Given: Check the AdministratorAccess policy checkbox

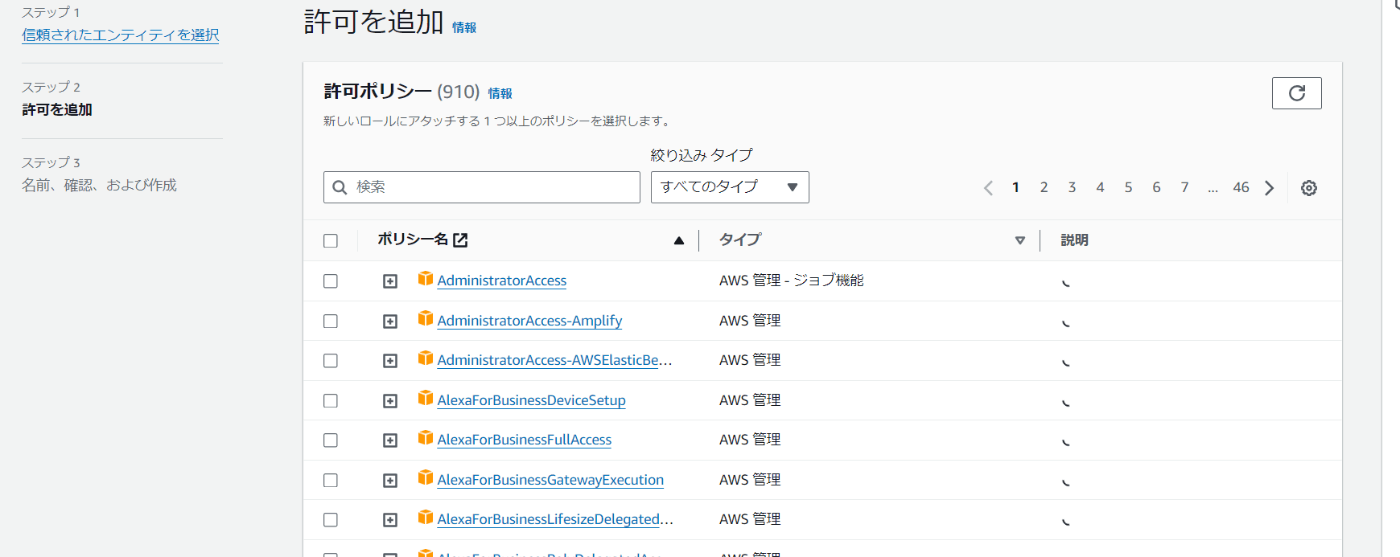Looking at the screenshot, I should (331, 281).
